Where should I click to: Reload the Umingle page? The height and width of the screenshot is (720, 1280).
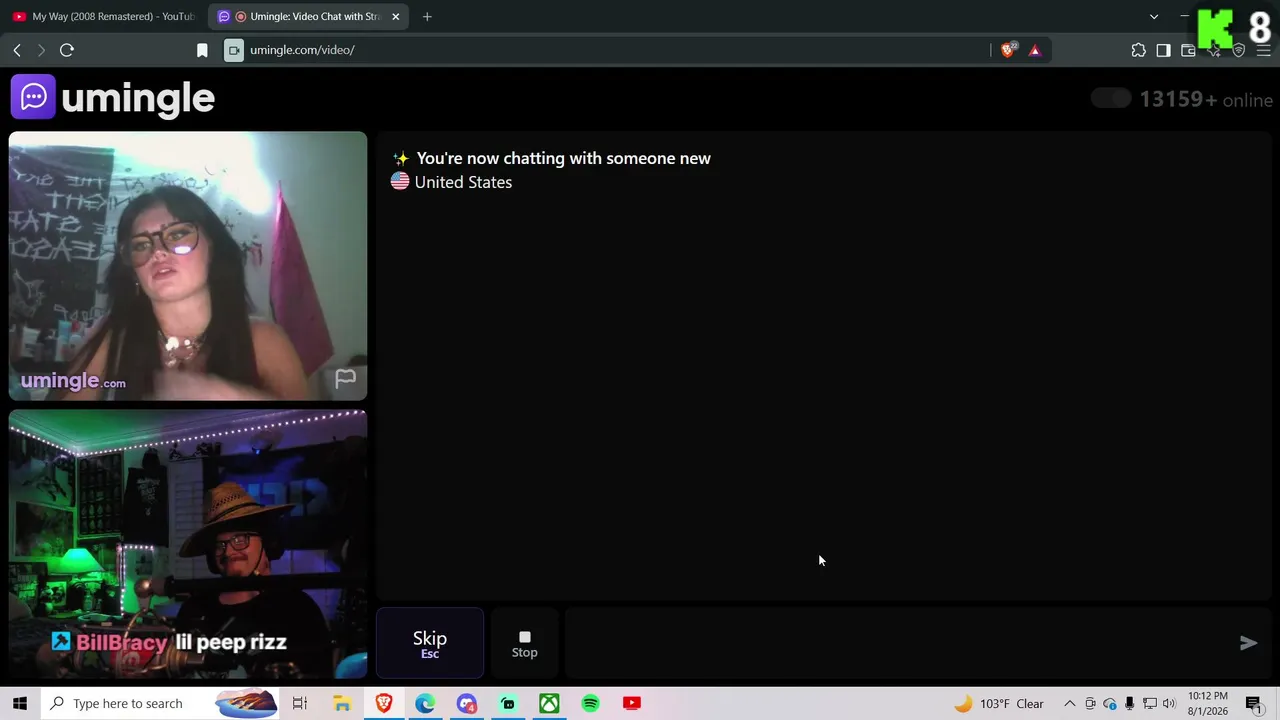coord(67,50)
